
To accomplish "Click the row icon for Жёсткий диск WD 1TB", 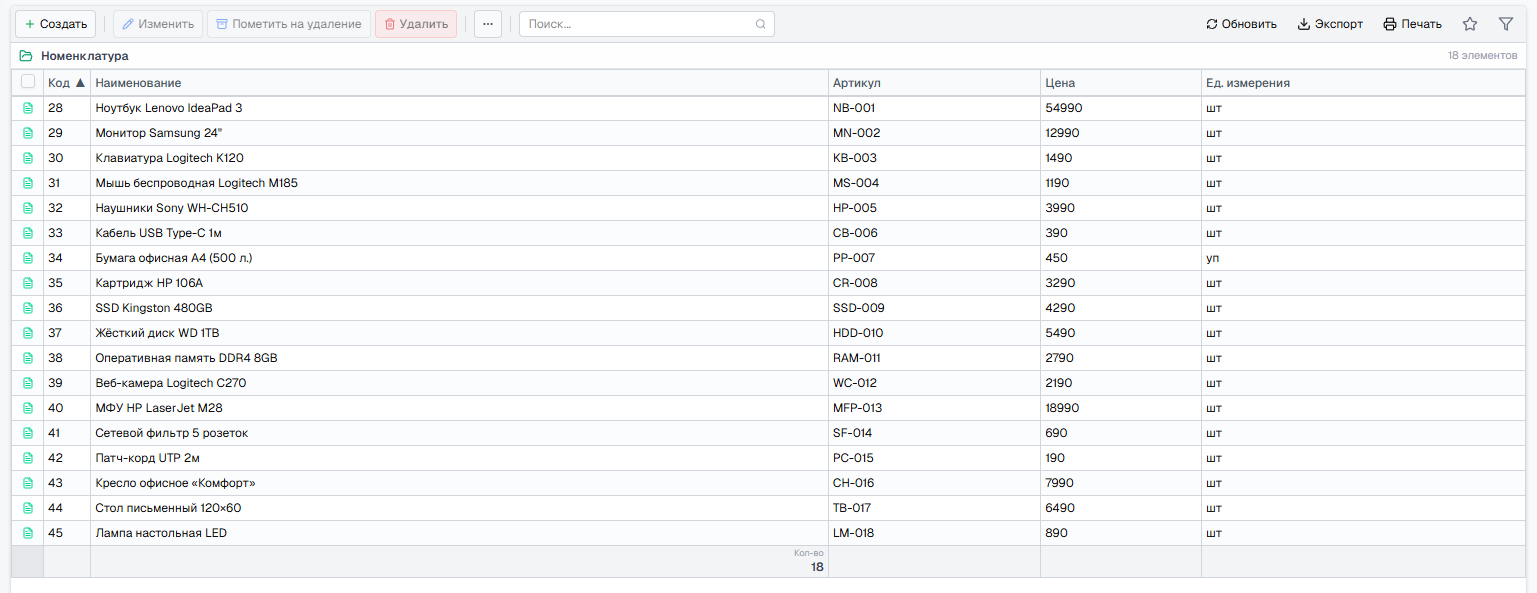I will [28, 333].
